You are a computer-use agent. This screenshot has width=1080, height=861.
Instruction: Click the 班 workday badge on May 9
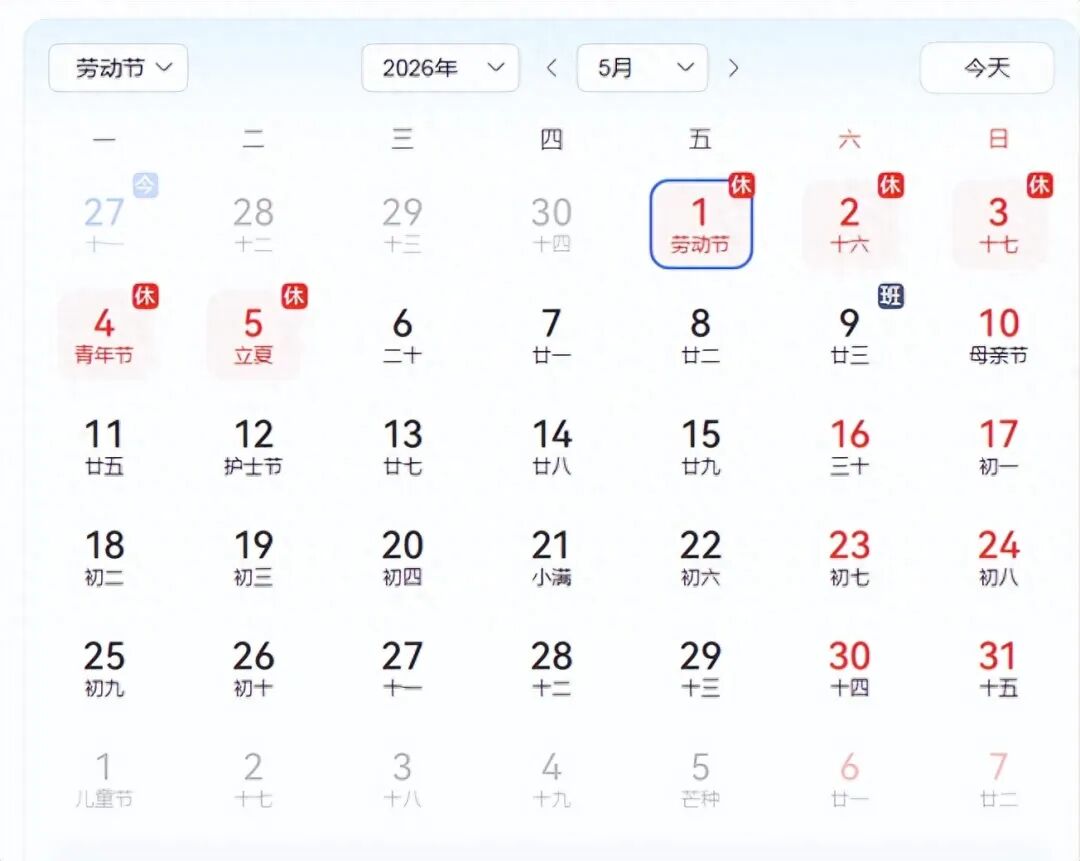point(890,296)
